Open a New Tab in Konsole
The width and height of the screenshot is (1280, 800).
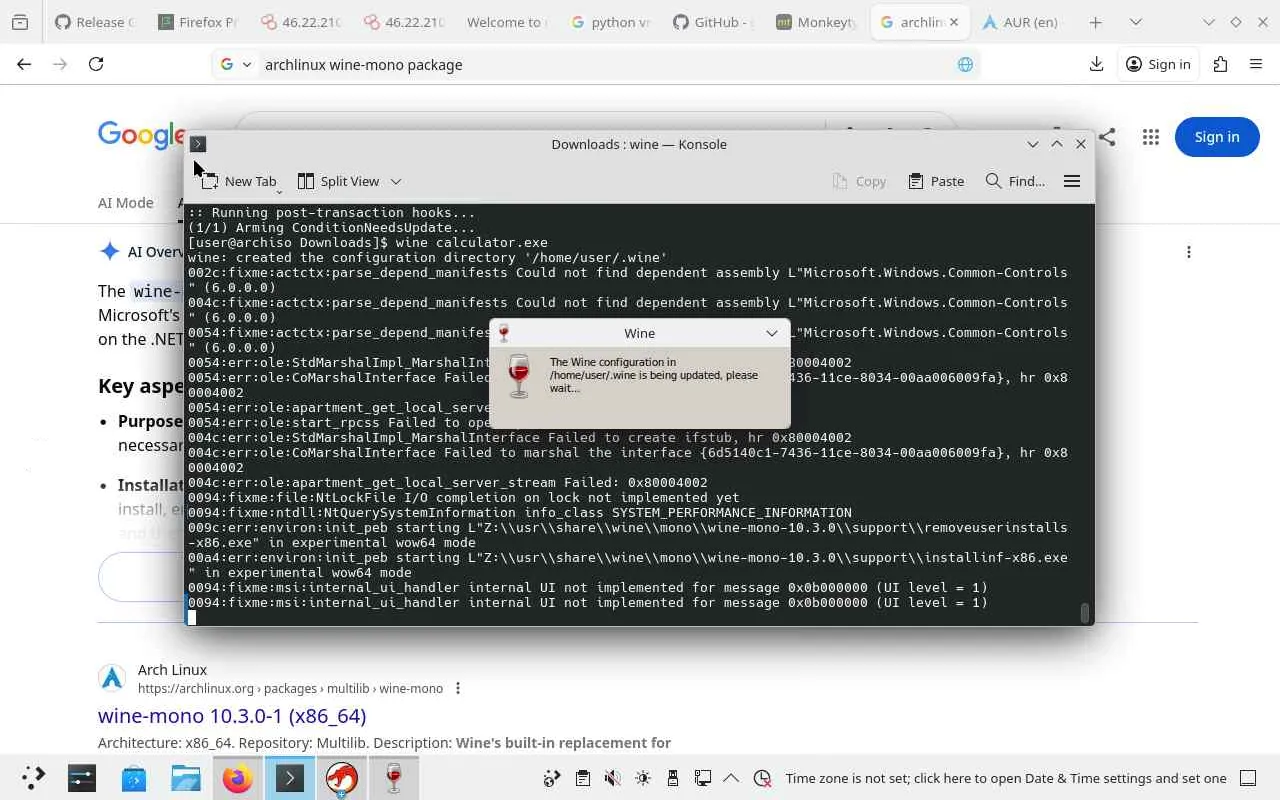click(238, 181)
